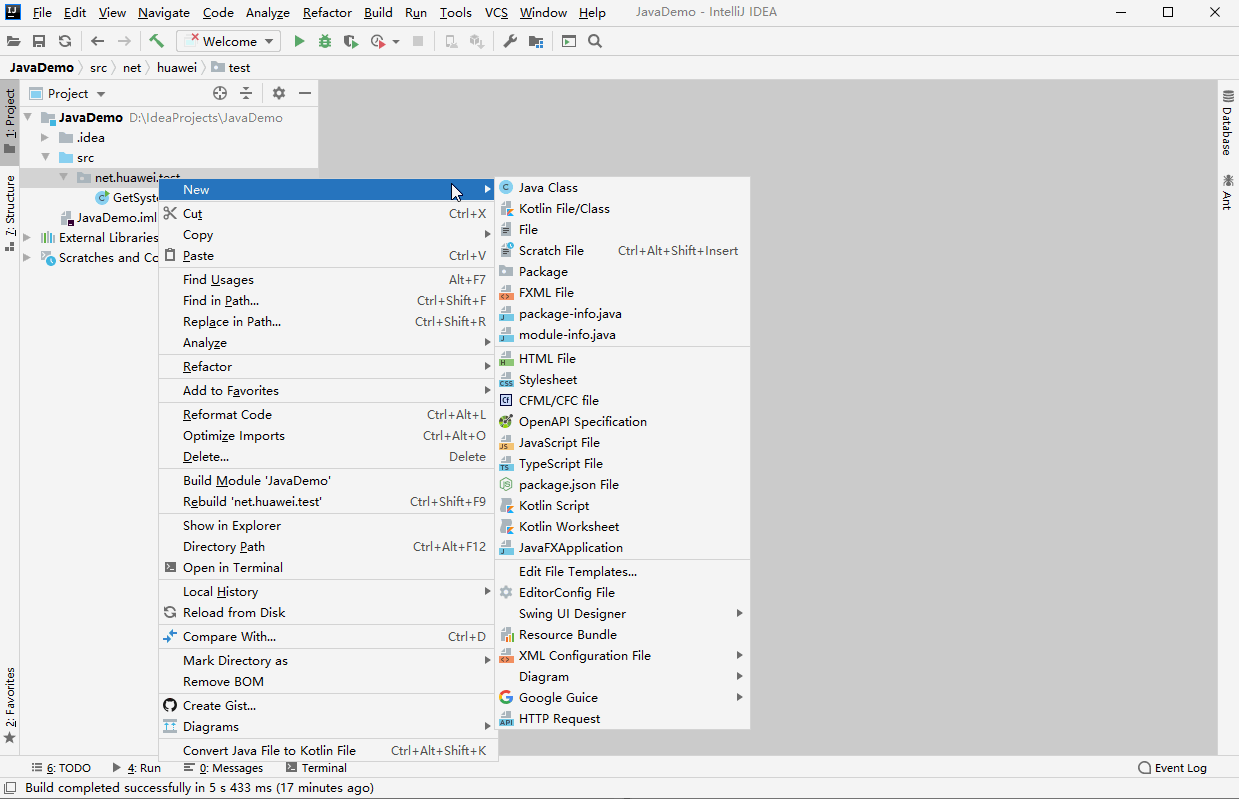
Task: Open the Ant tool window
Action: [1227, 192]
